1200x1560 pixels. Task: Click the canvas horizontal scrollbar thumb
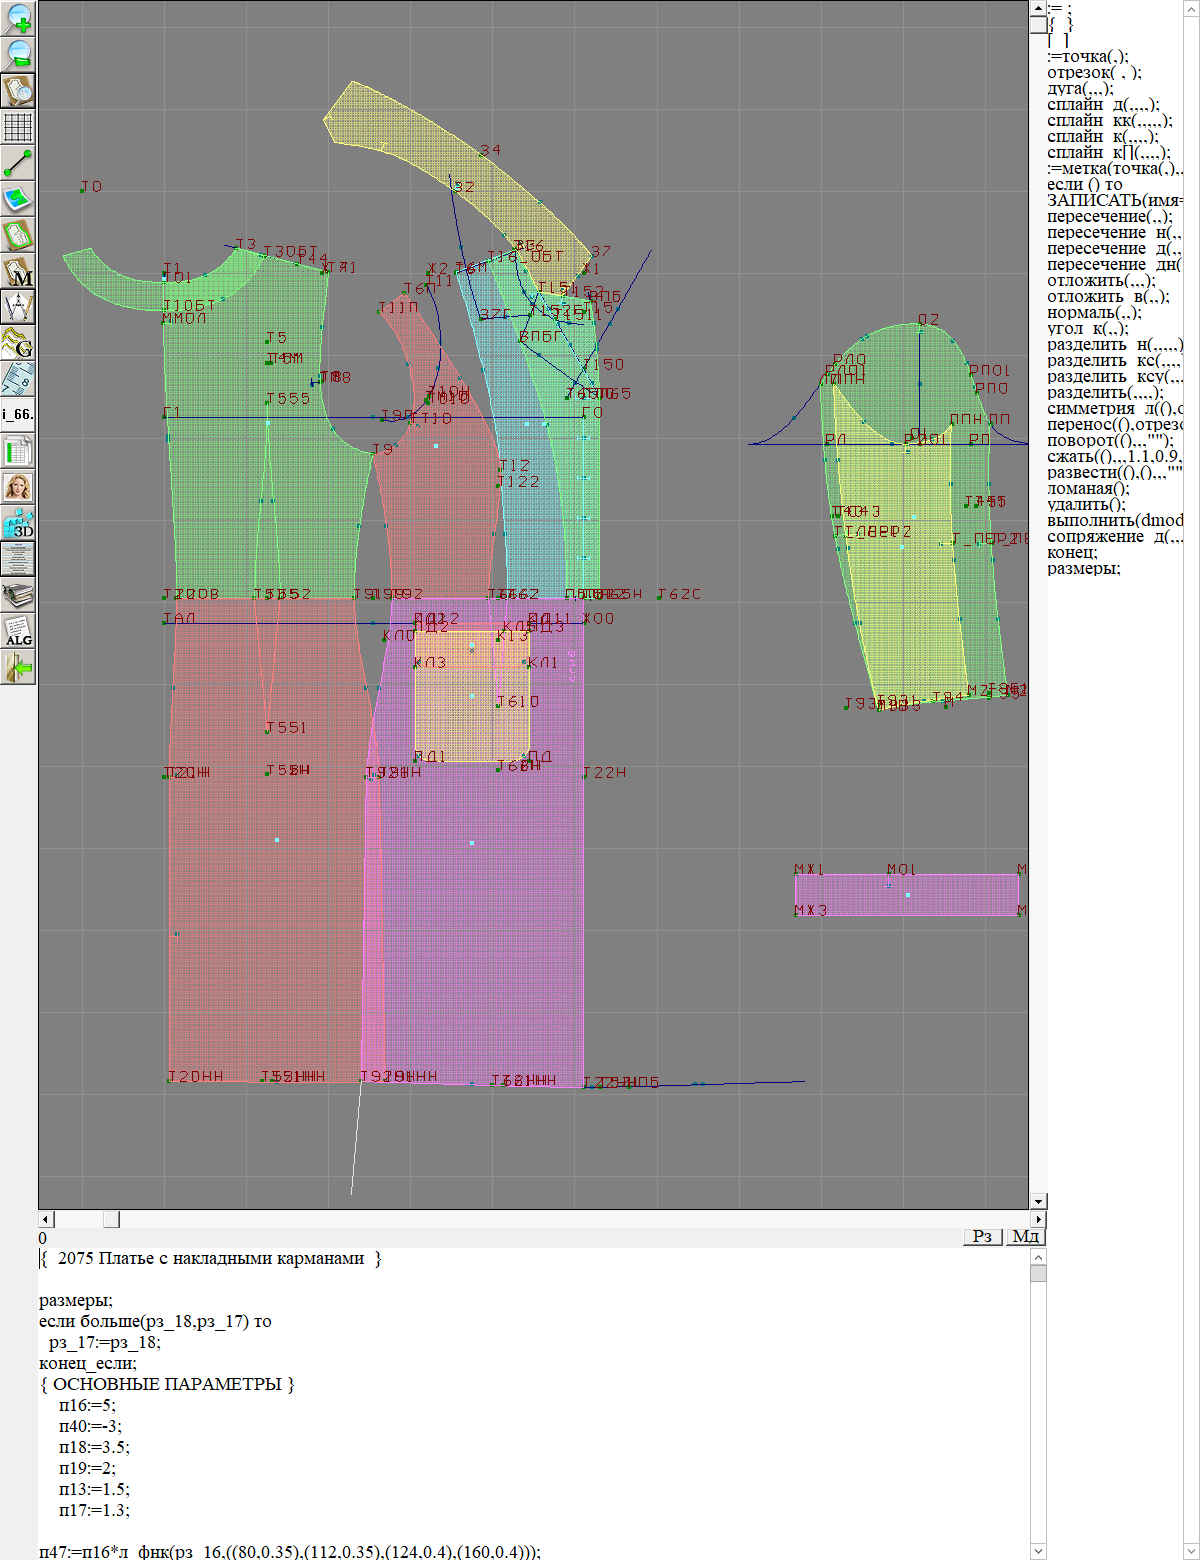point(111,1219)
